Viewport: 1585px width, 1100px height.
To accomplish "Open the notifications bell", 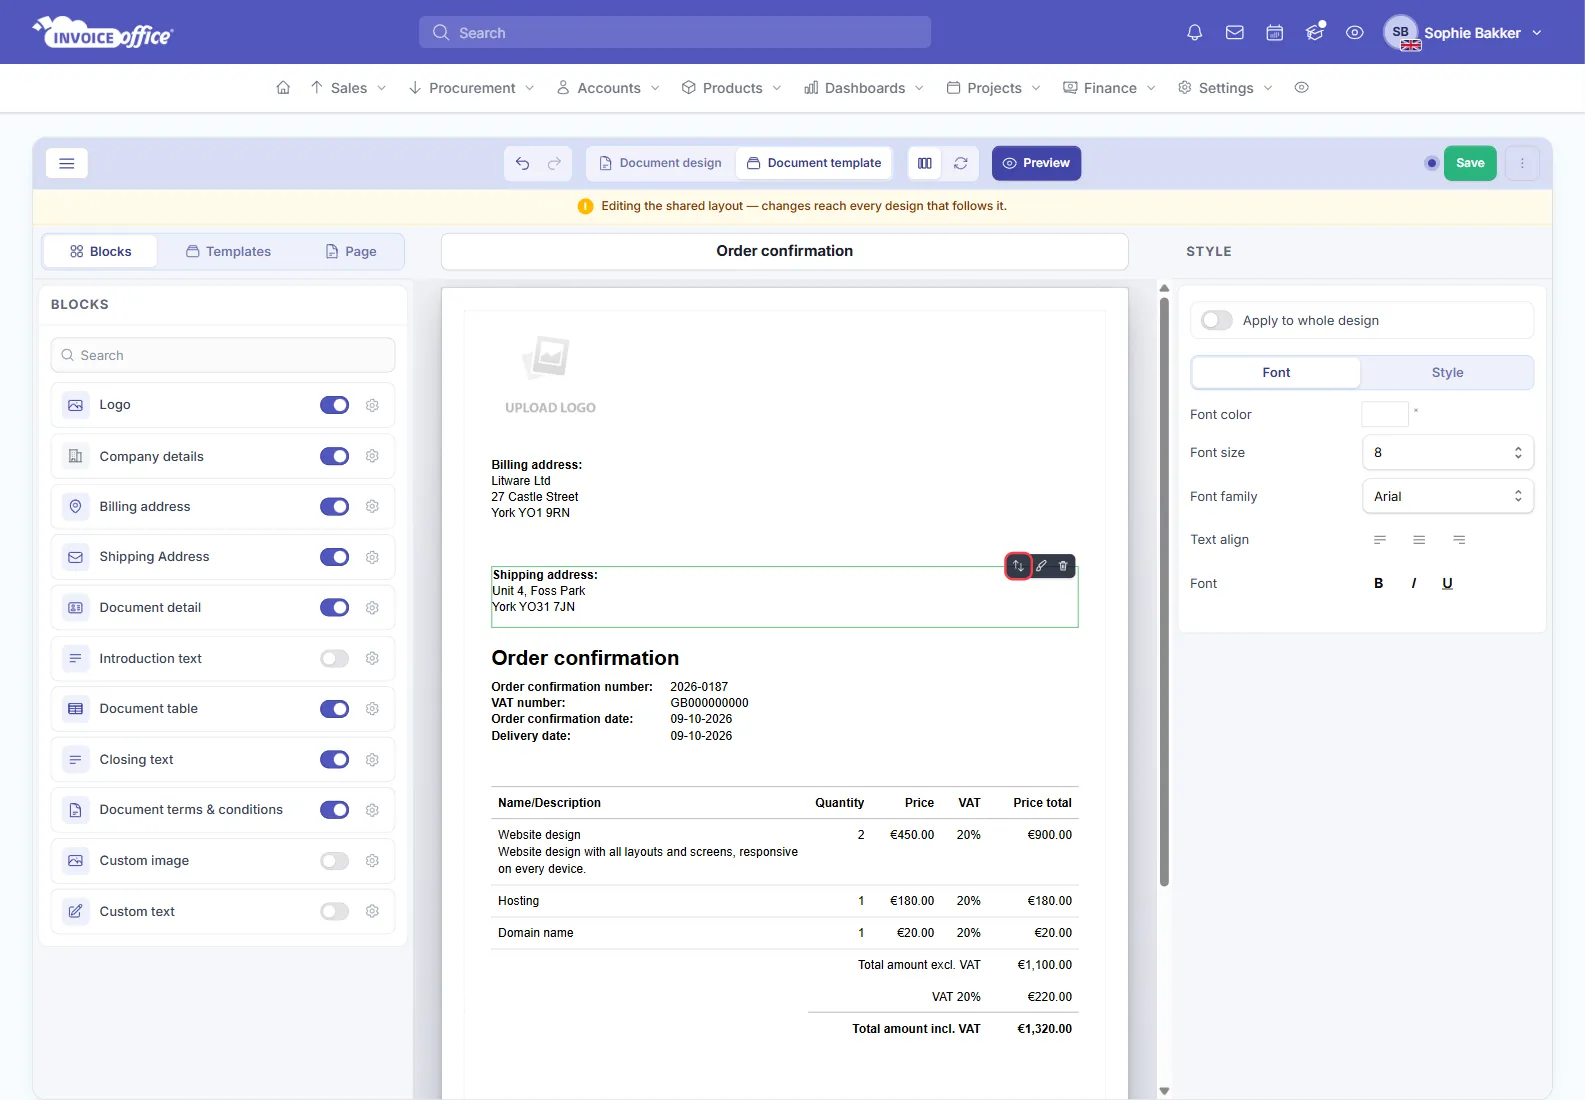I will (1194, 33).
